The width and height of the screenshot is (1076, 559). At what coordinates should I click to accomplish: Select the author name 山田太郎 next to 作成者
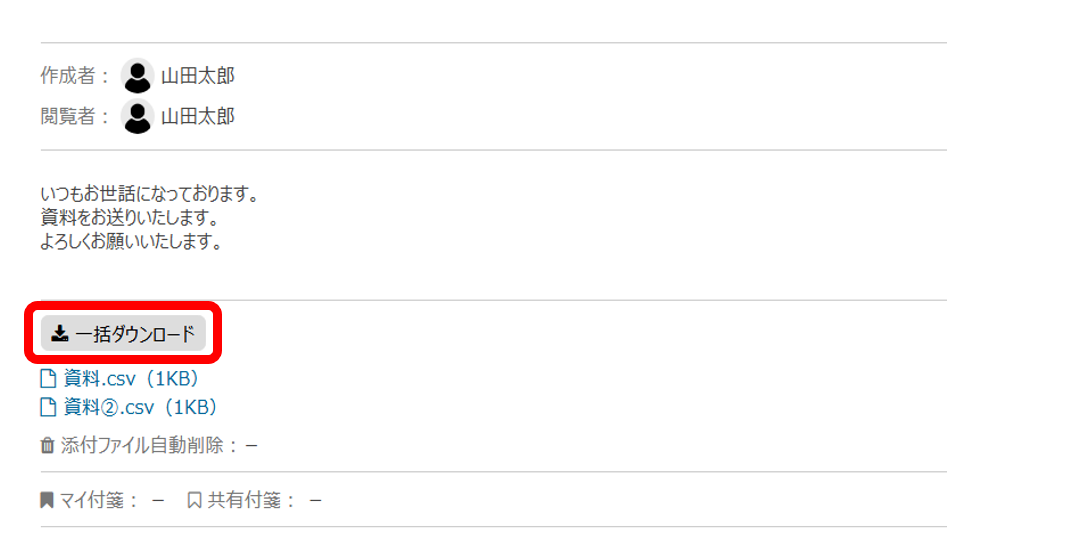click(198, 76)
